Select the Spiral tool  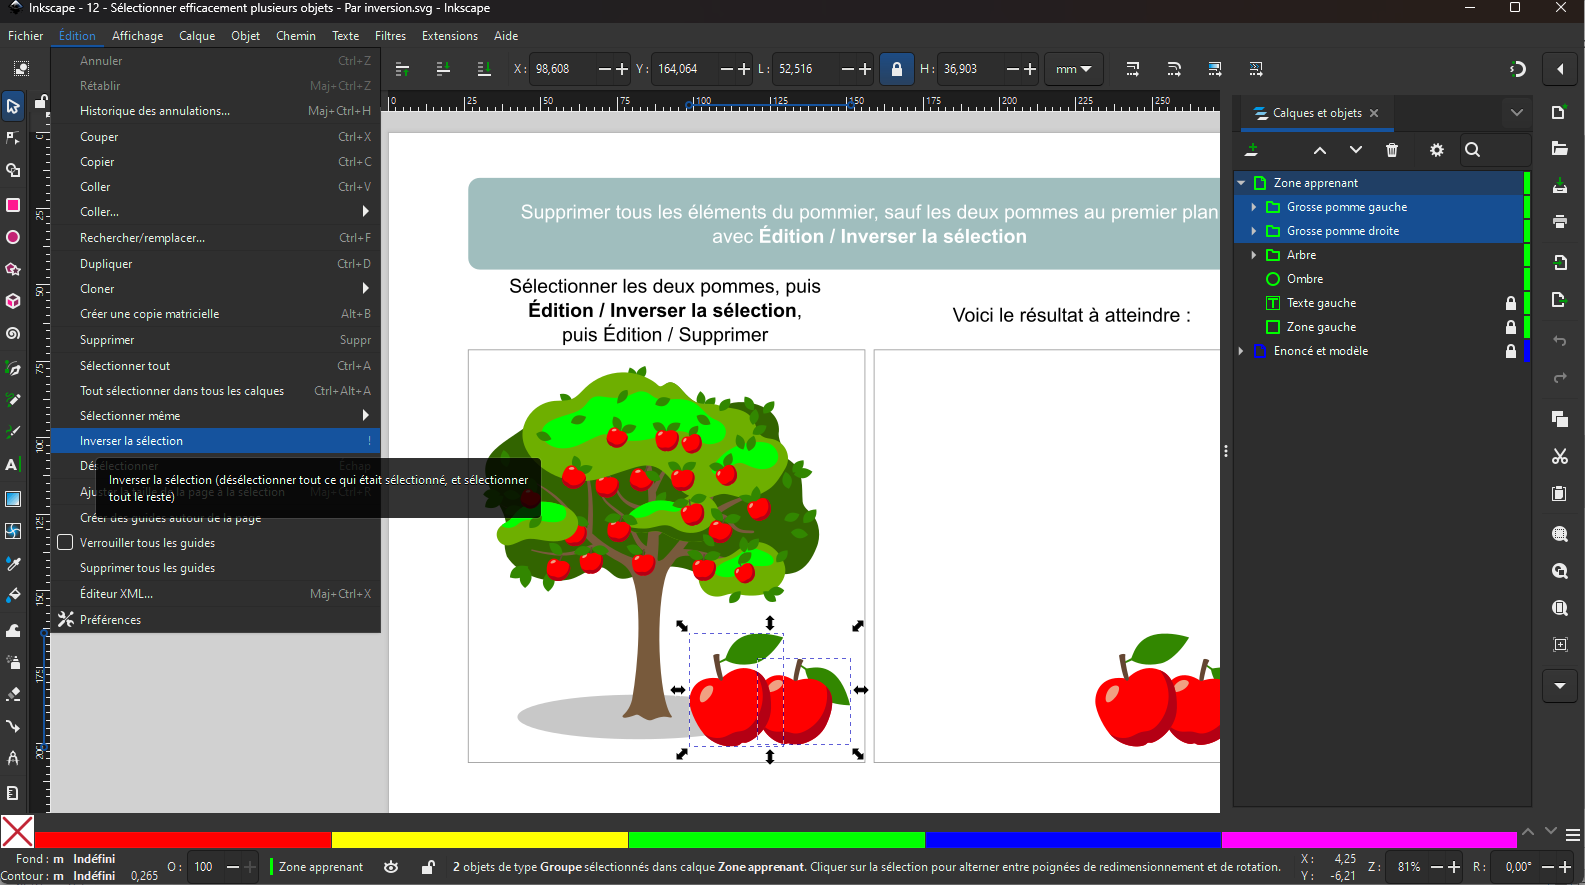pos(13,334)
